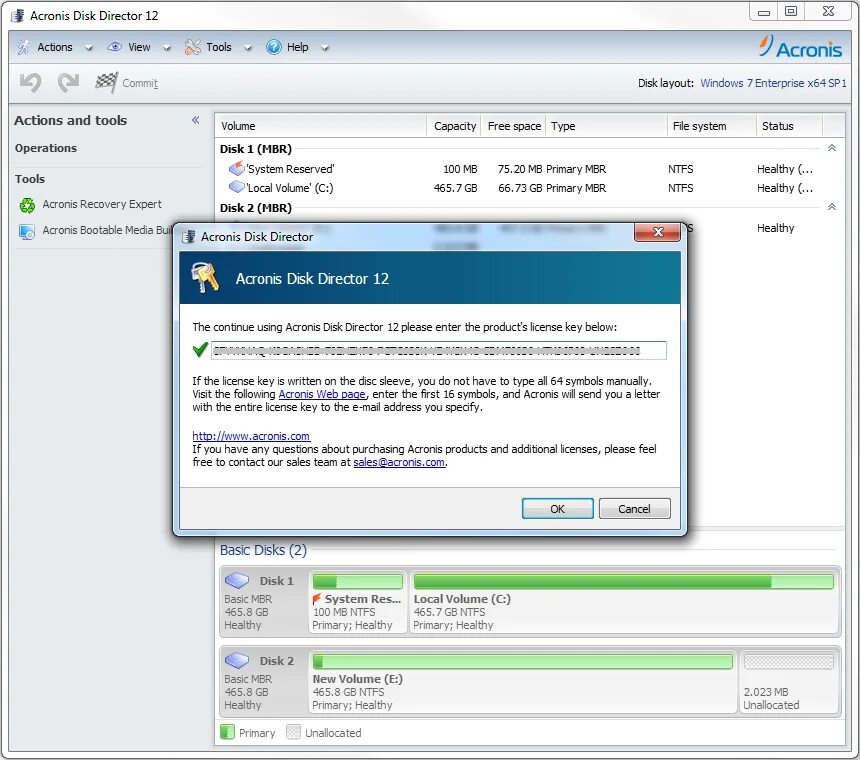Click the 465.7 GB capacity cell
This screenshot has height=760, width=860.
(x=455, y=188)
